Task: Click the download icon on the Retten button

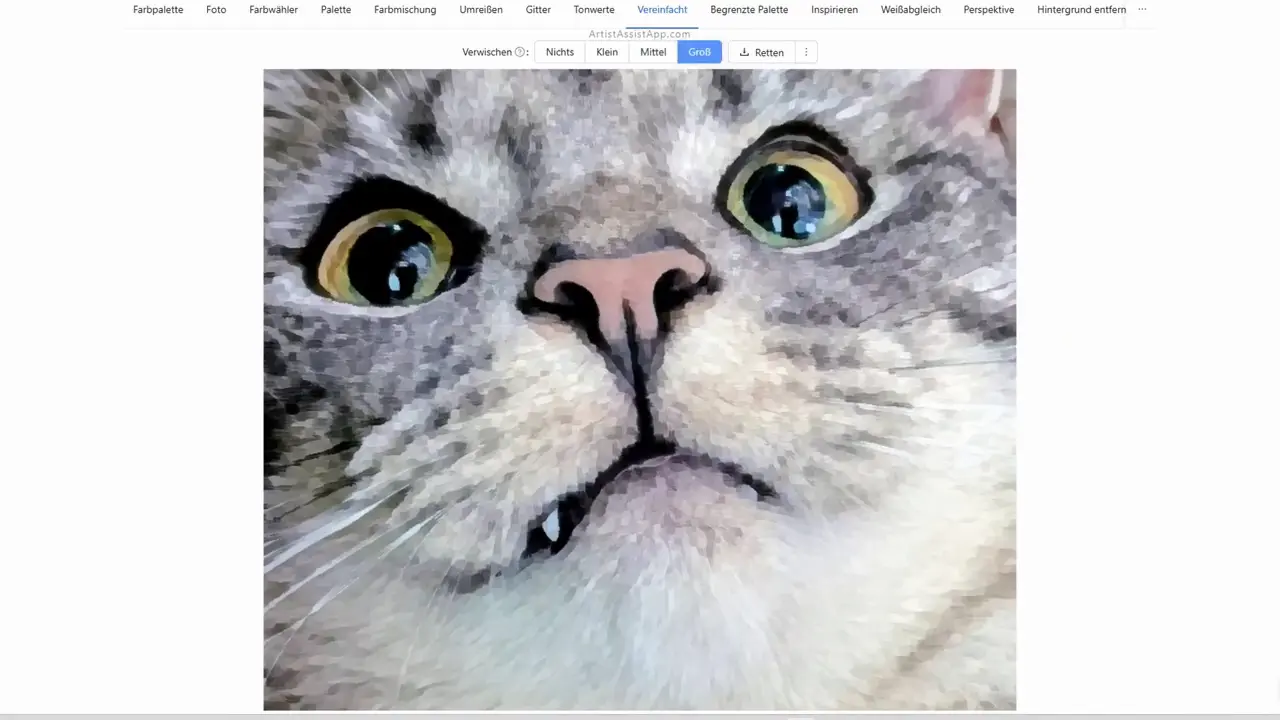Action: [744, 52]
